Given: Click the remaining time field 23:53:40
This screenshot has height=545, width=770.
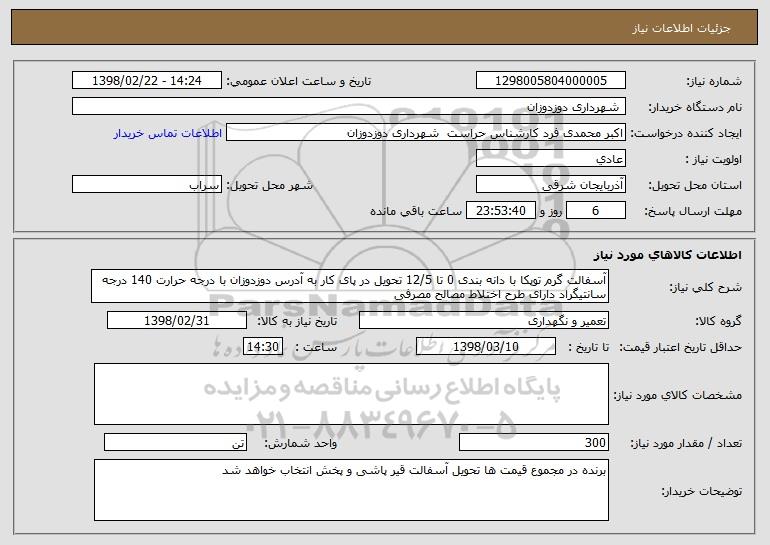Looking at the screenshot, I should click(500, 211).
